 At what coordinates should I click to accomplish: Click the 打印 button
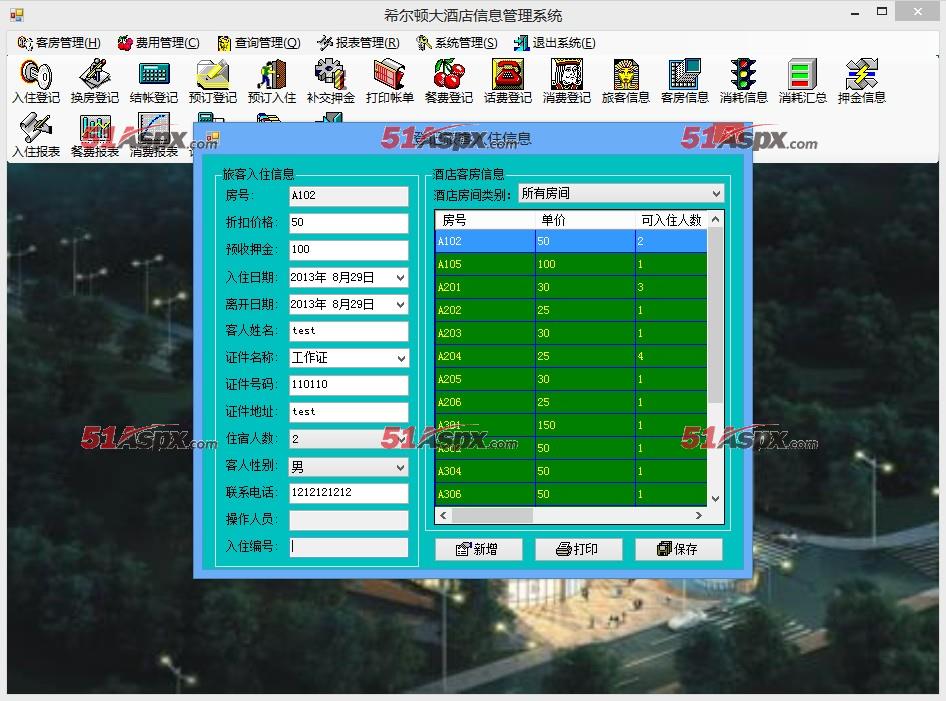coord(579,549)
